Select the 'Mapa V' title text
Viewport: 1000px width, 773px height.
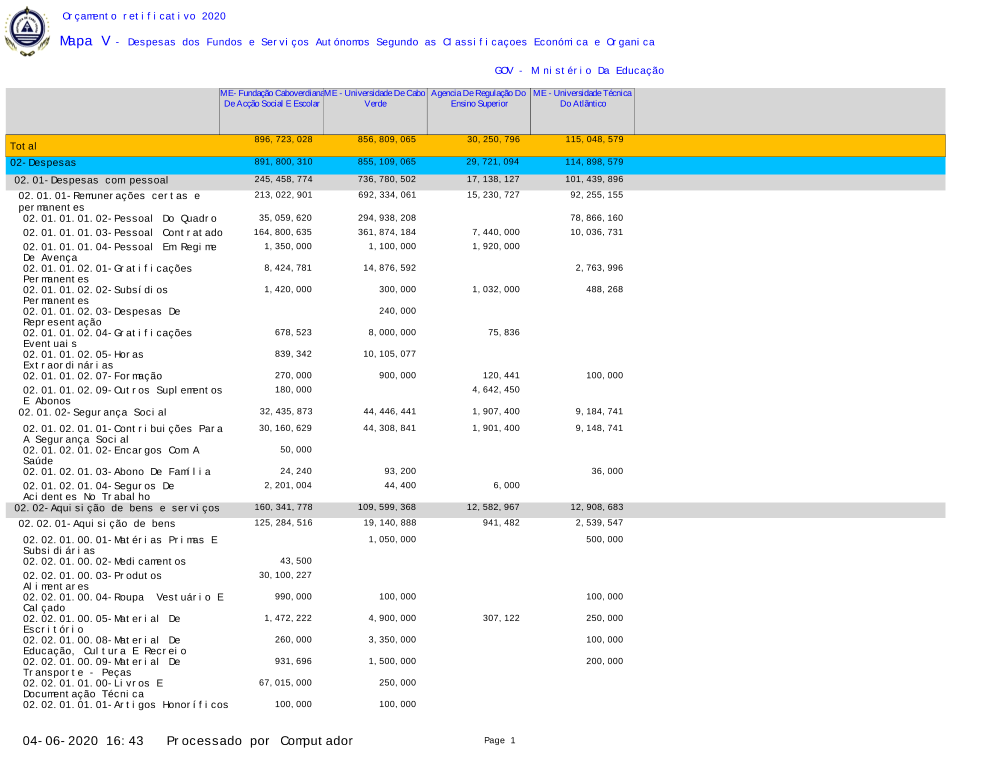pos(84,41)
